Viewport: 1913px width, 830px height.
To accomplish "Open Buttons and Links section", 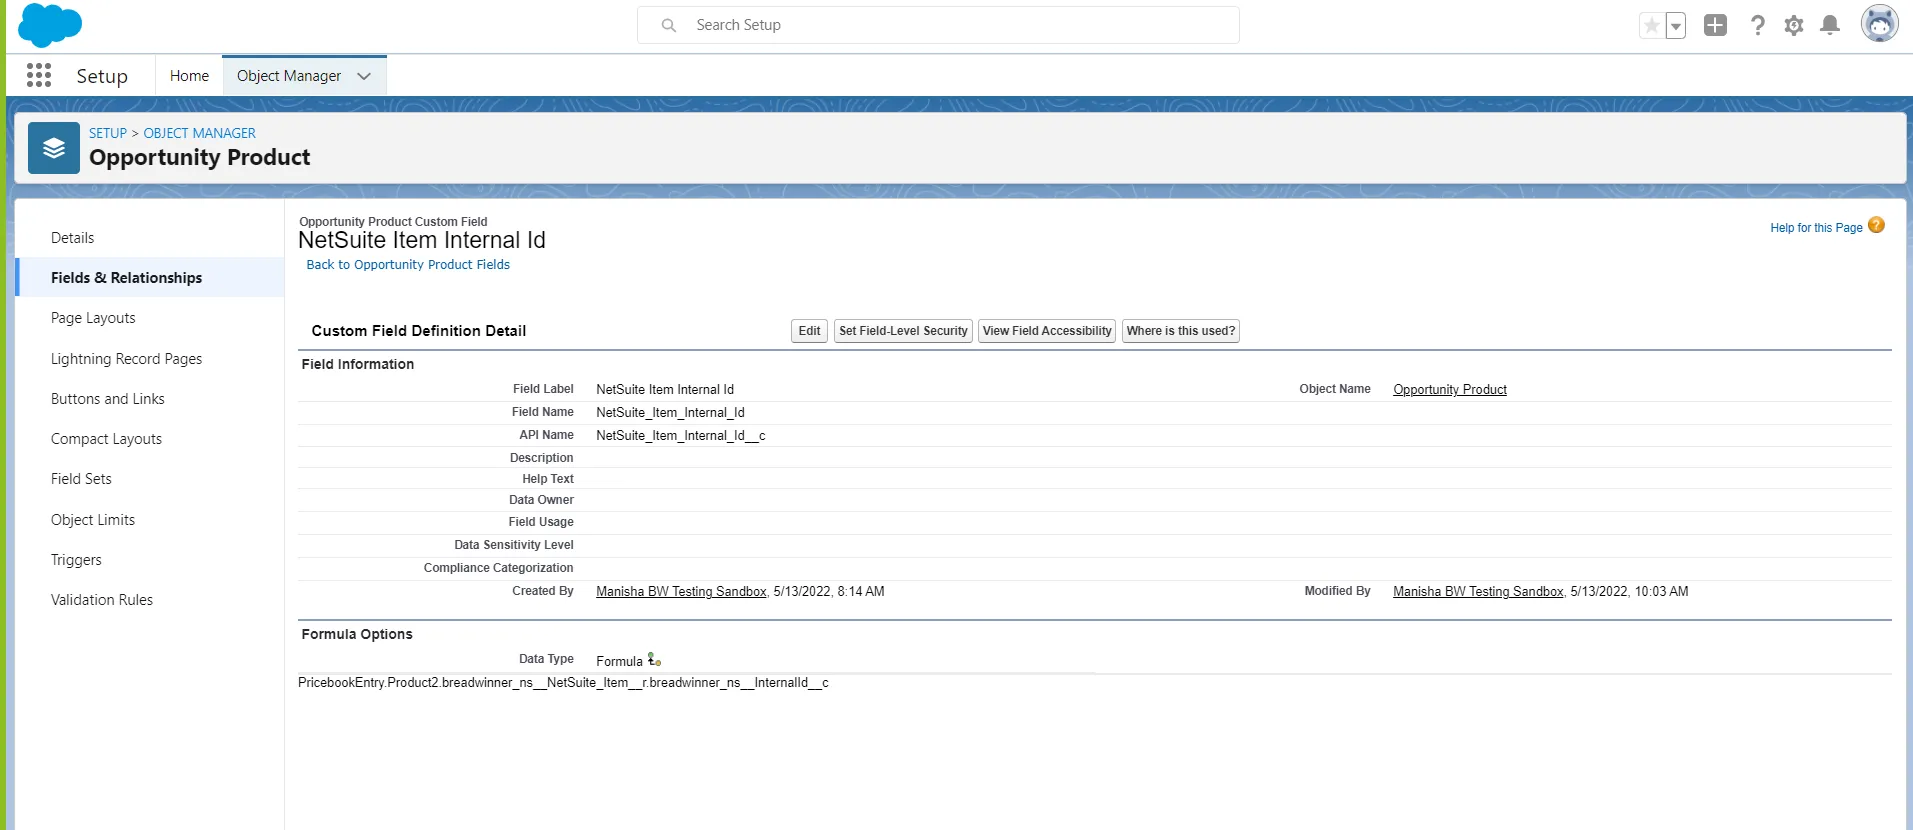I will [108, 399].
